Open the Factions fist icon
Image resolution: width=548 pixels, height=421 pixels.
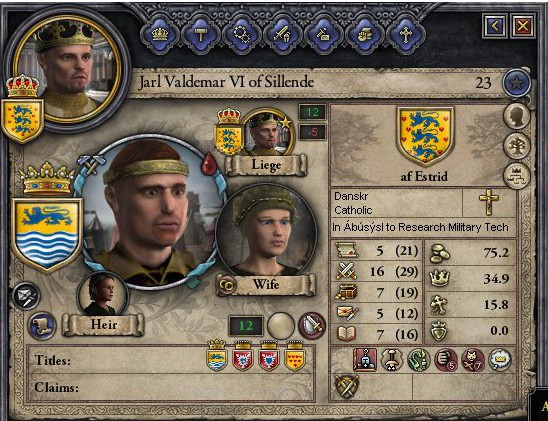365,34
